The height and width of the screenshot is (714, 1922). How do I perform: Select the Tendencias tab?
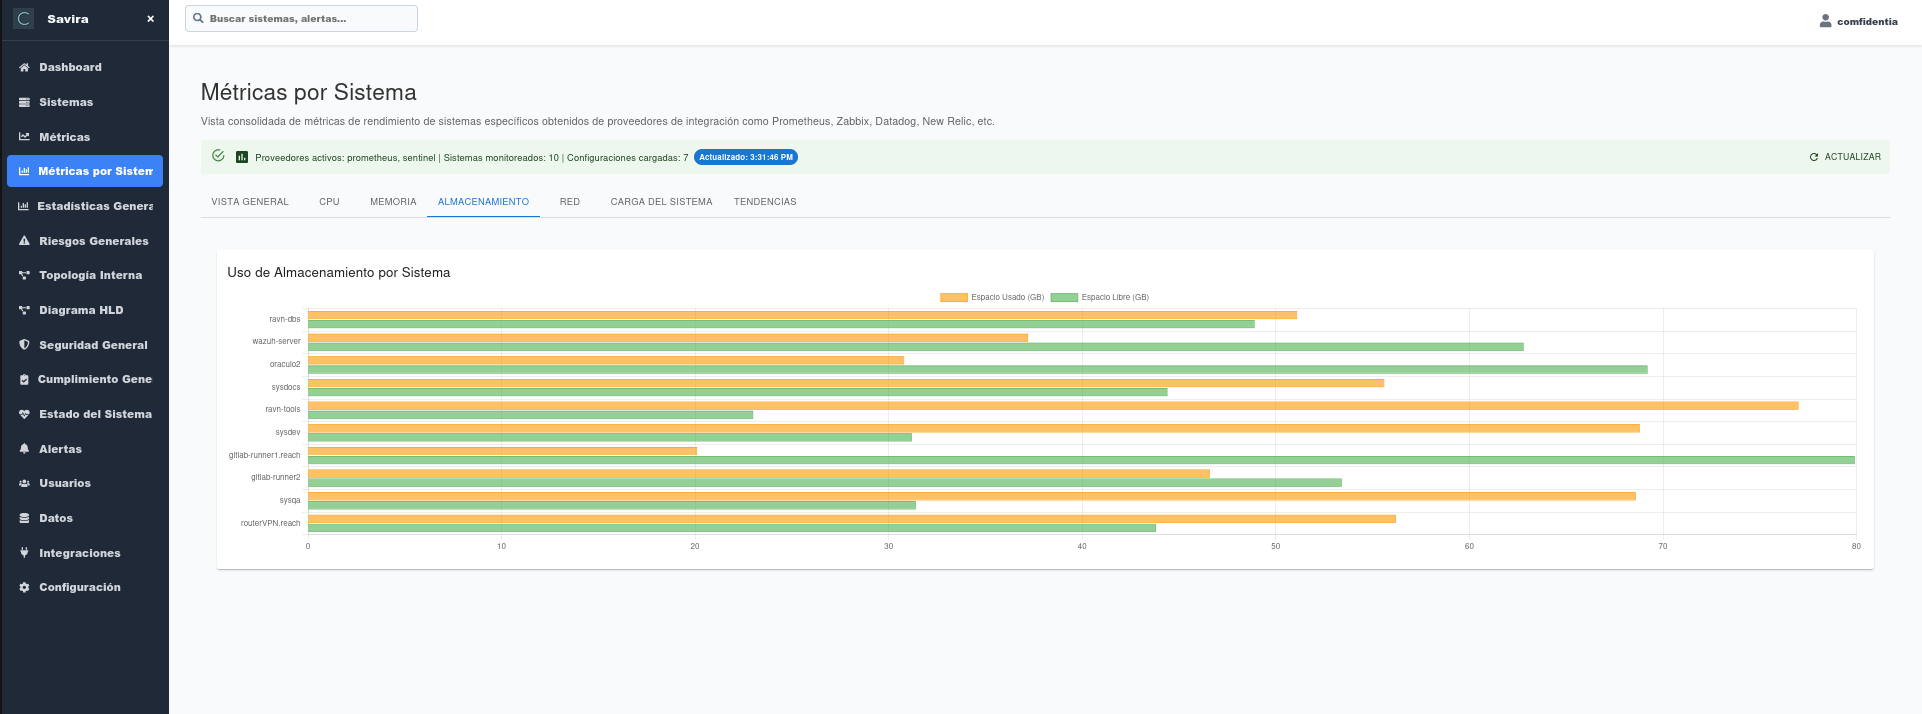(x=765, y=202)
